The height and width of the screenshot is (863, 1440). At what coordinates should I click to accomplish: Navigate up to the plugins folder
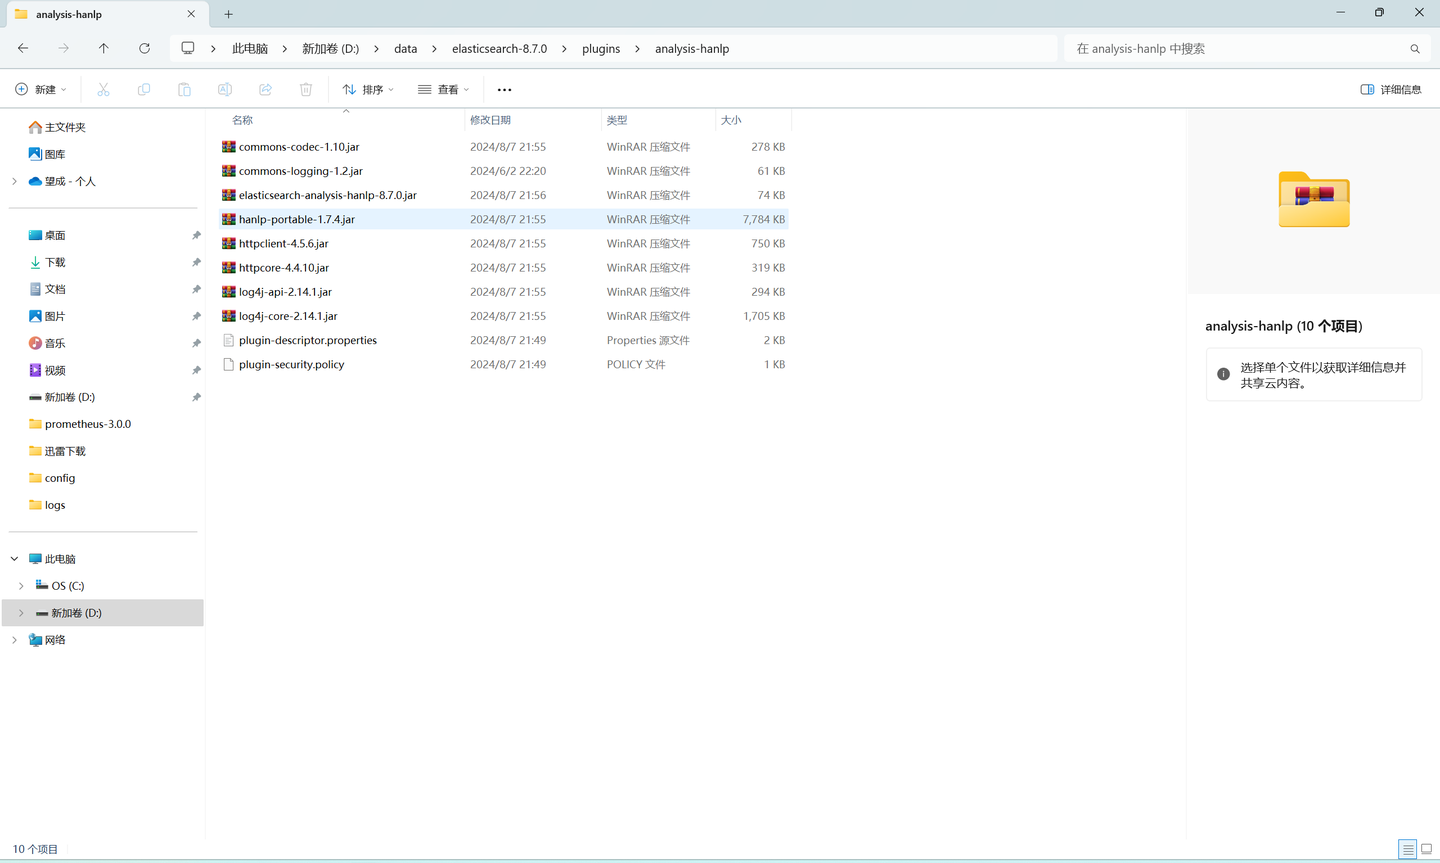(x=103, y=47)
